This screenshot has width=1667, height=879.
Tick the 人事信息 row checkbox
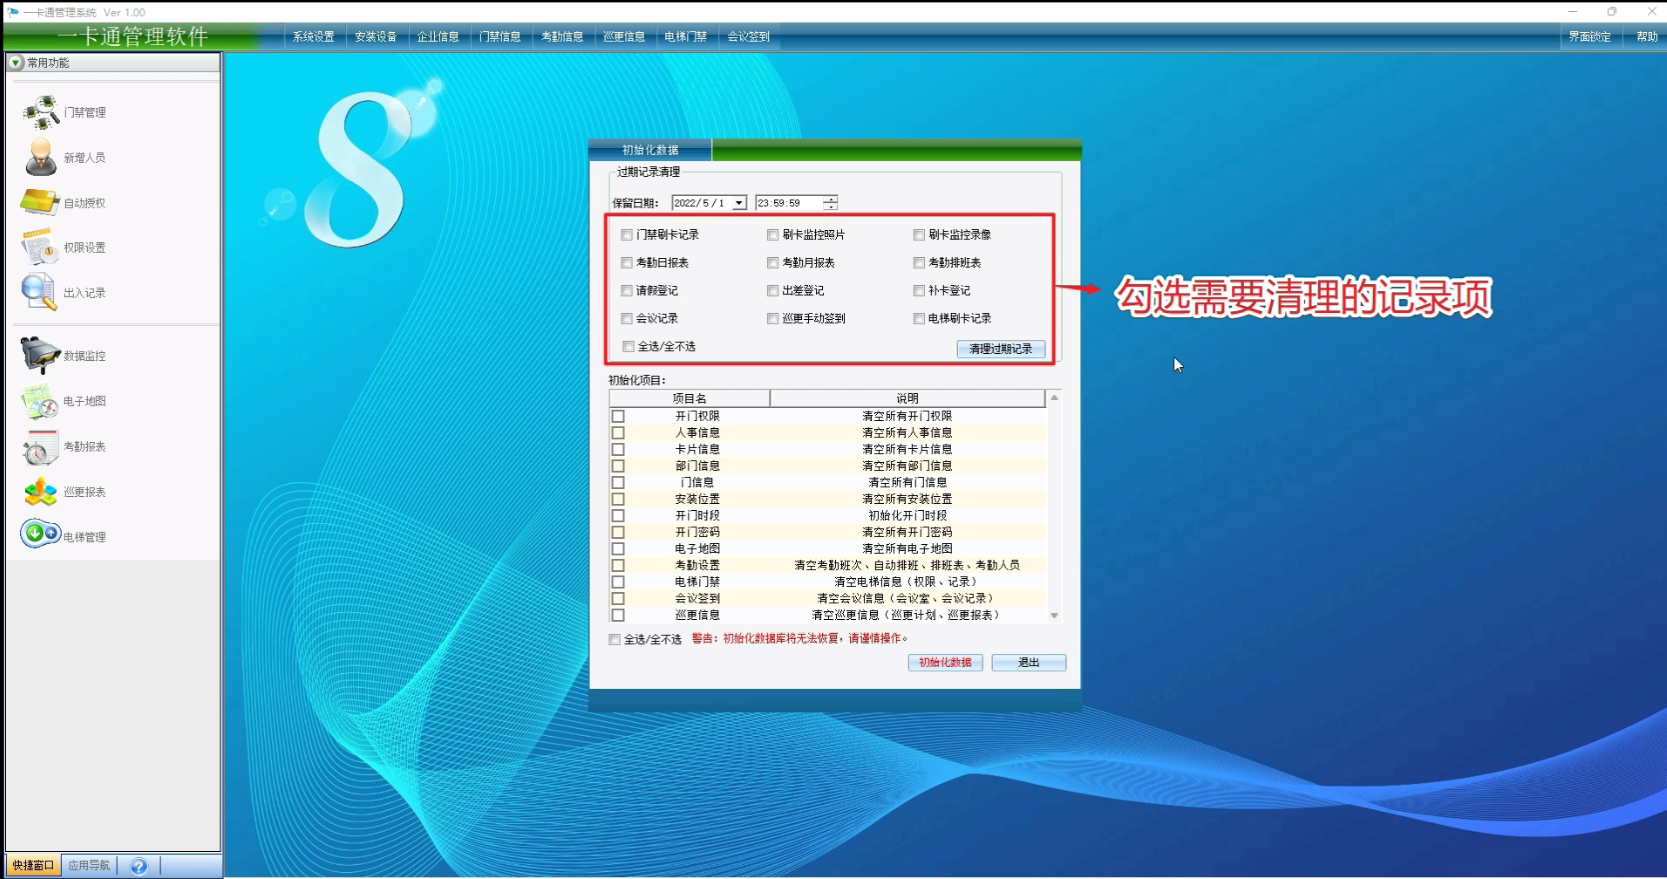pos(618,433)
